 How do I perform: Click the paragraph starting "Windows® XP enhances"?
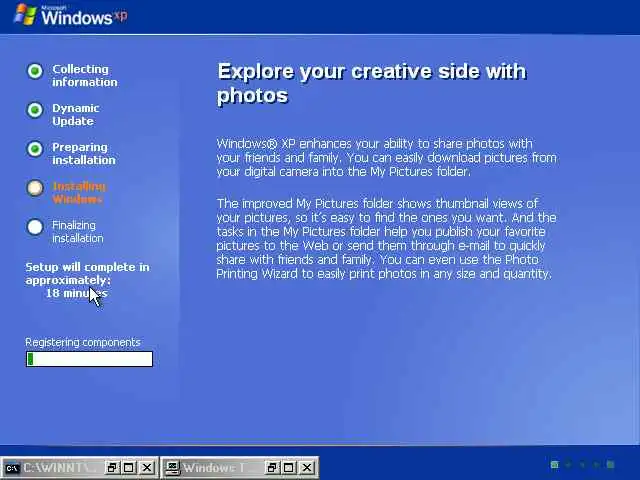pos(387,158)
